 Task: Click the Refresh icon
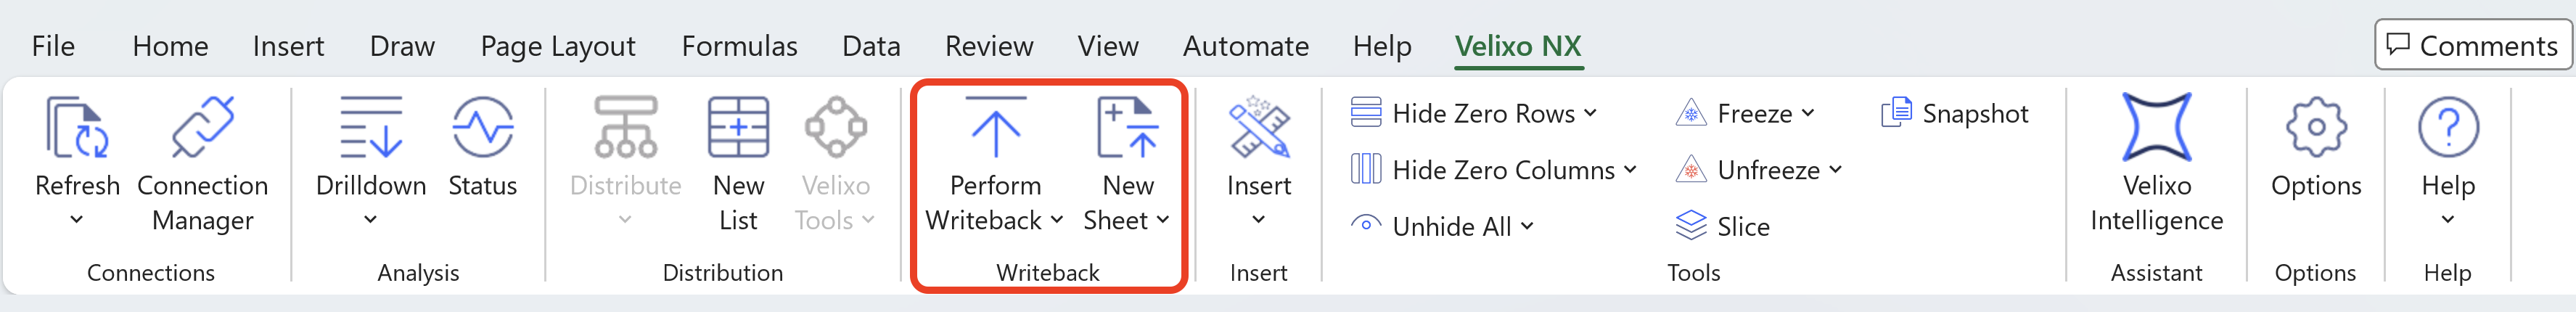(76, 128)
